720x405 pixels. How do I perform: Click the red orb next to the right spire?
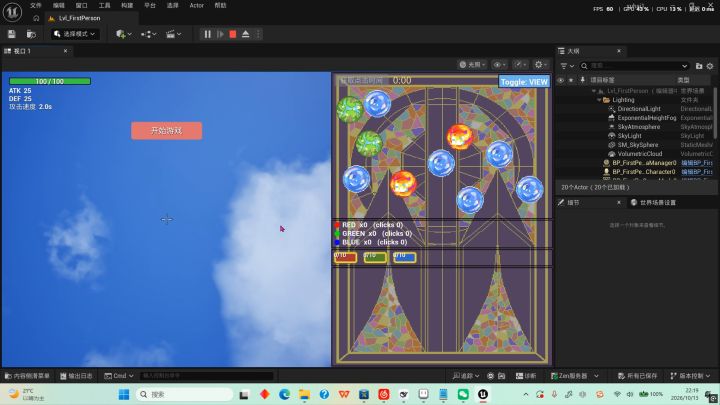pos(460,137)
